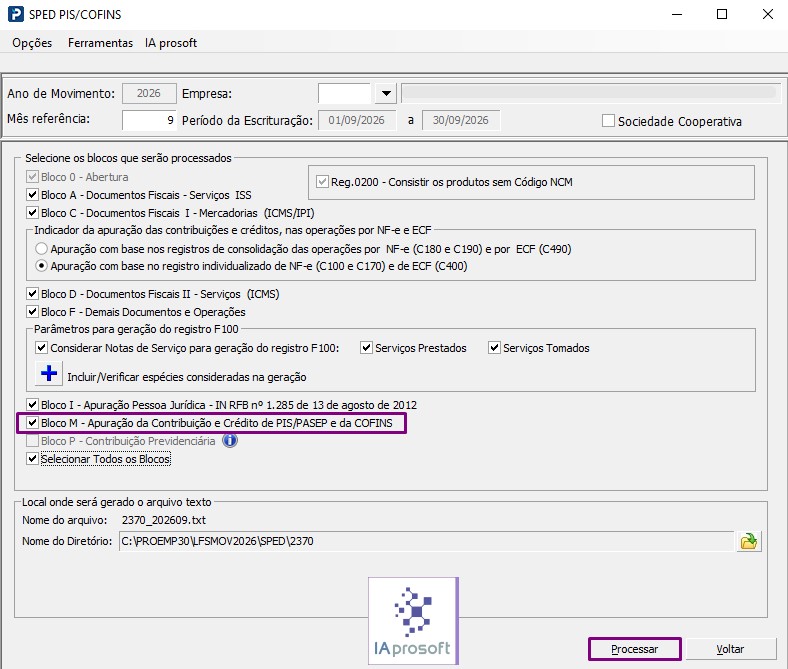This screenshot has width=788, height=669.
Task: Toggle Bloco M - Apuração da Contribuição checkbox
Action: 33,423
